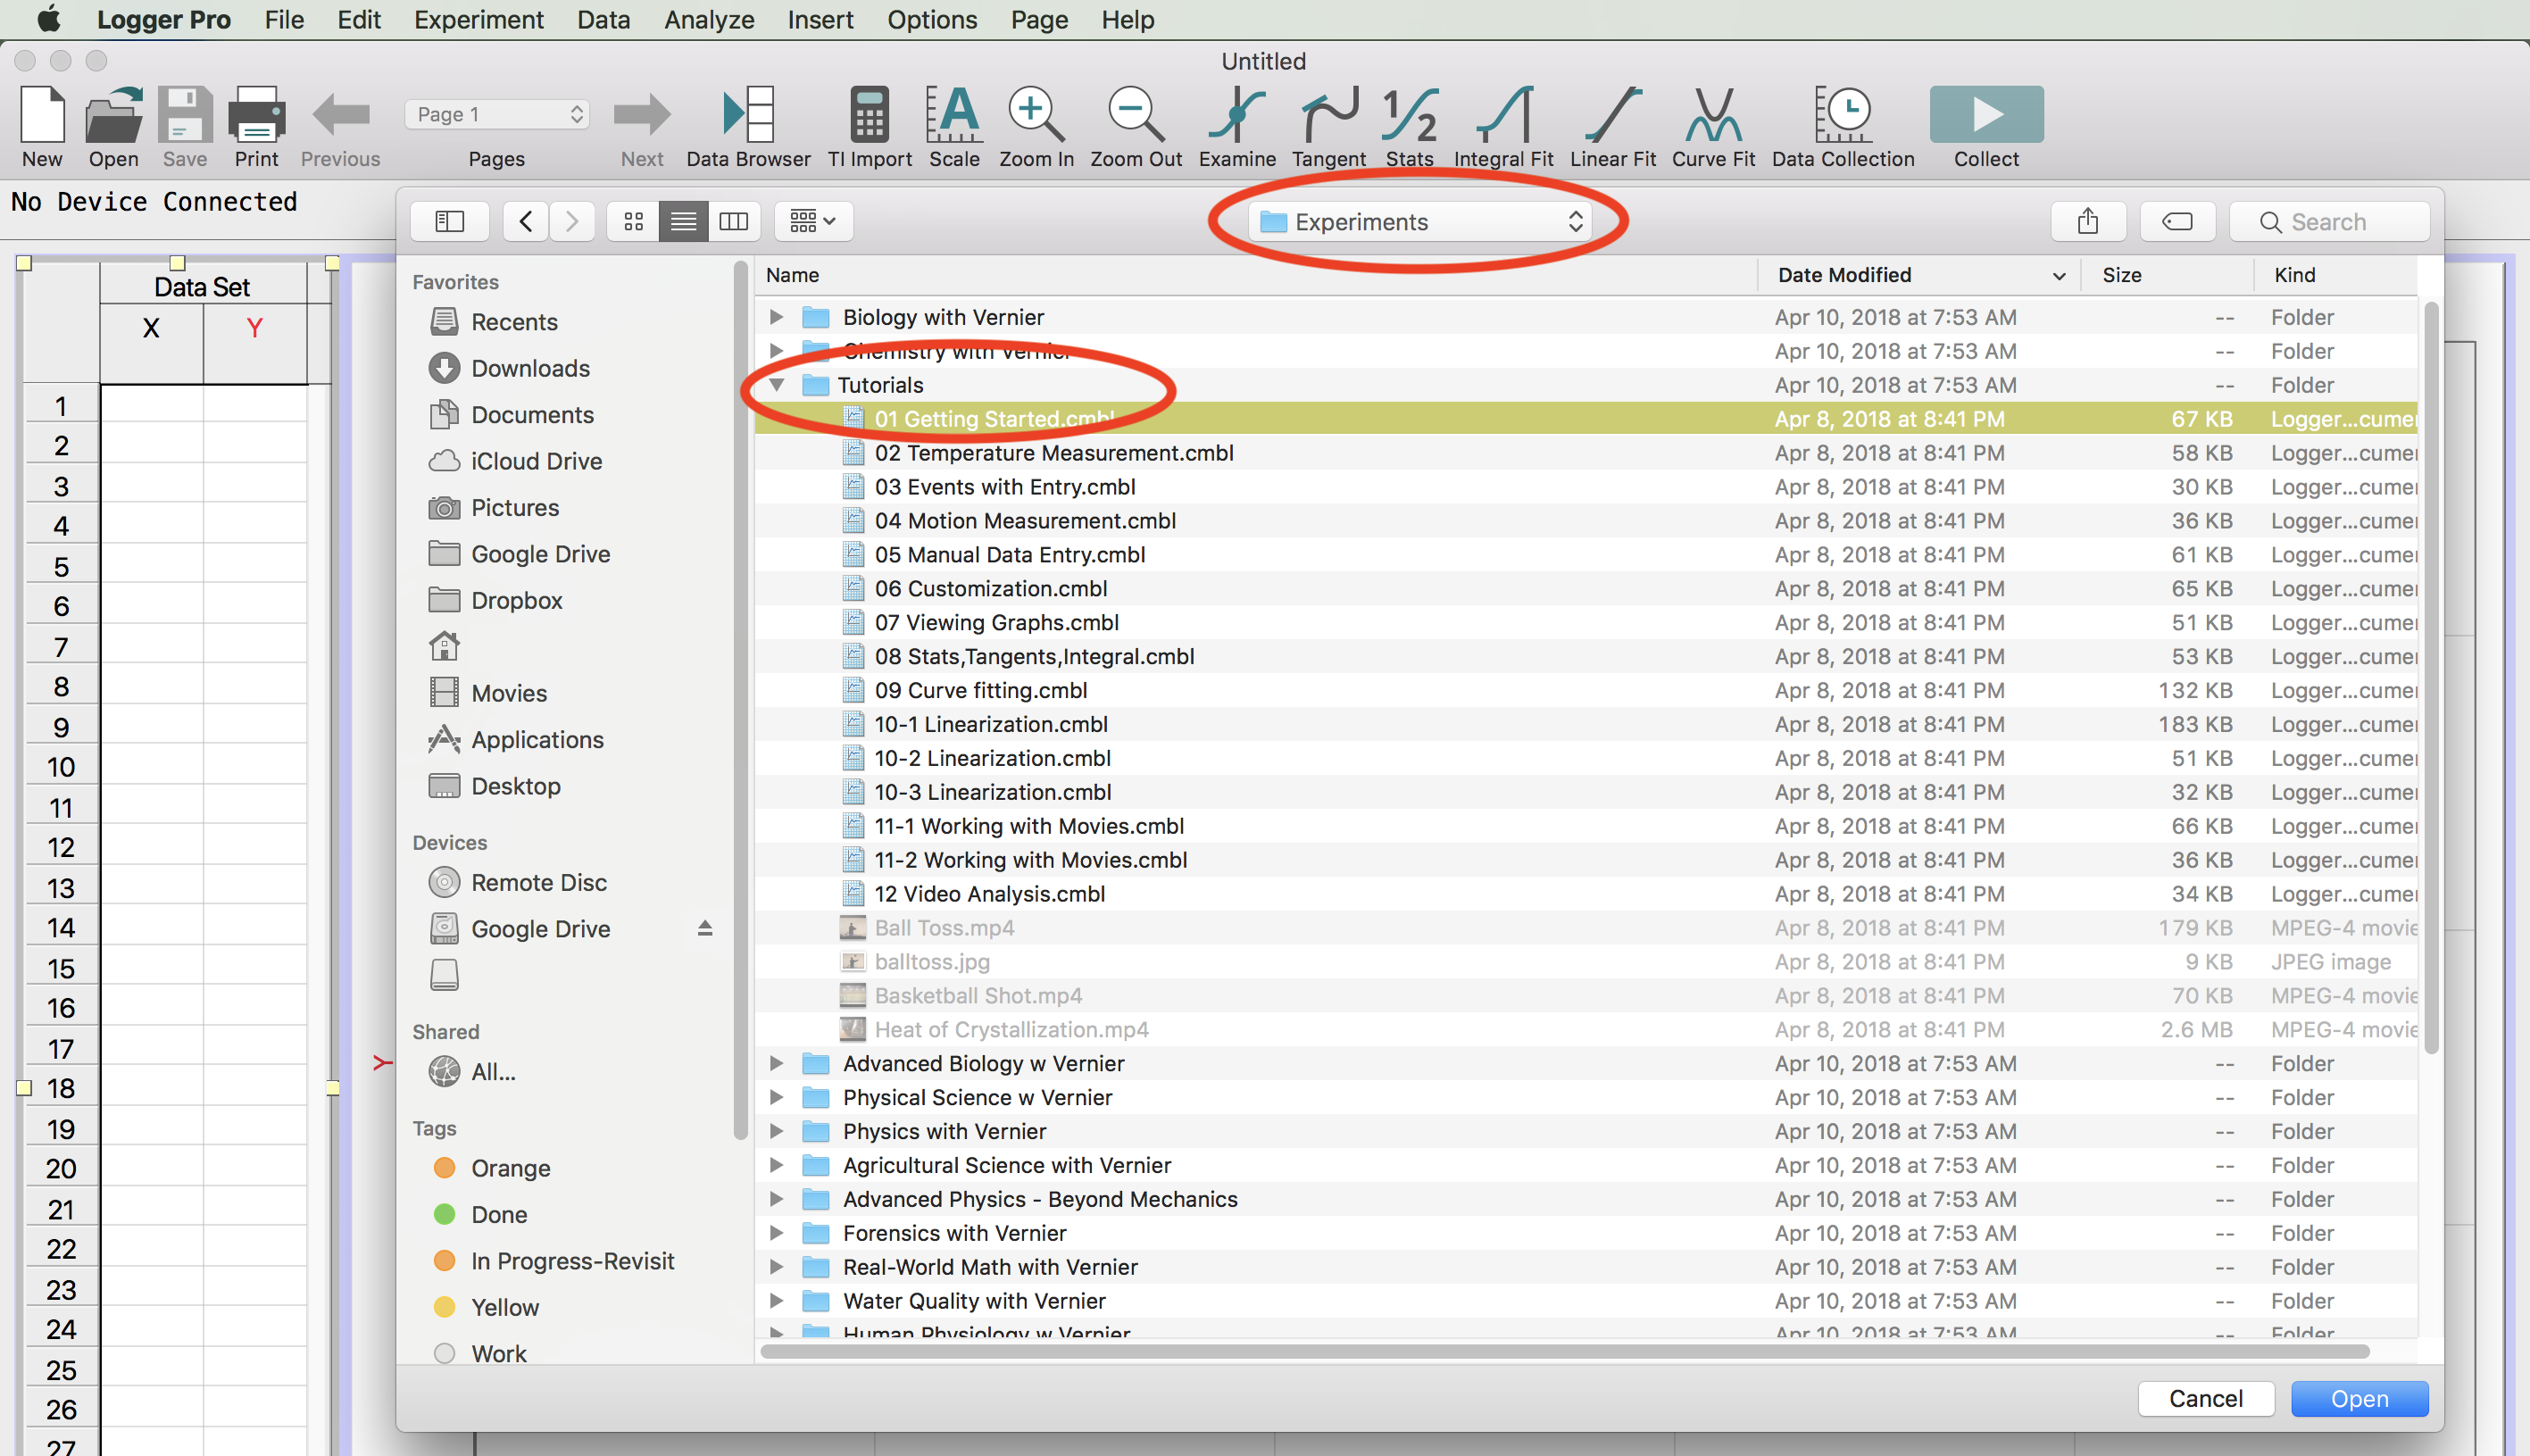
Task: Open the Apple menu
Action: [48, 18]
